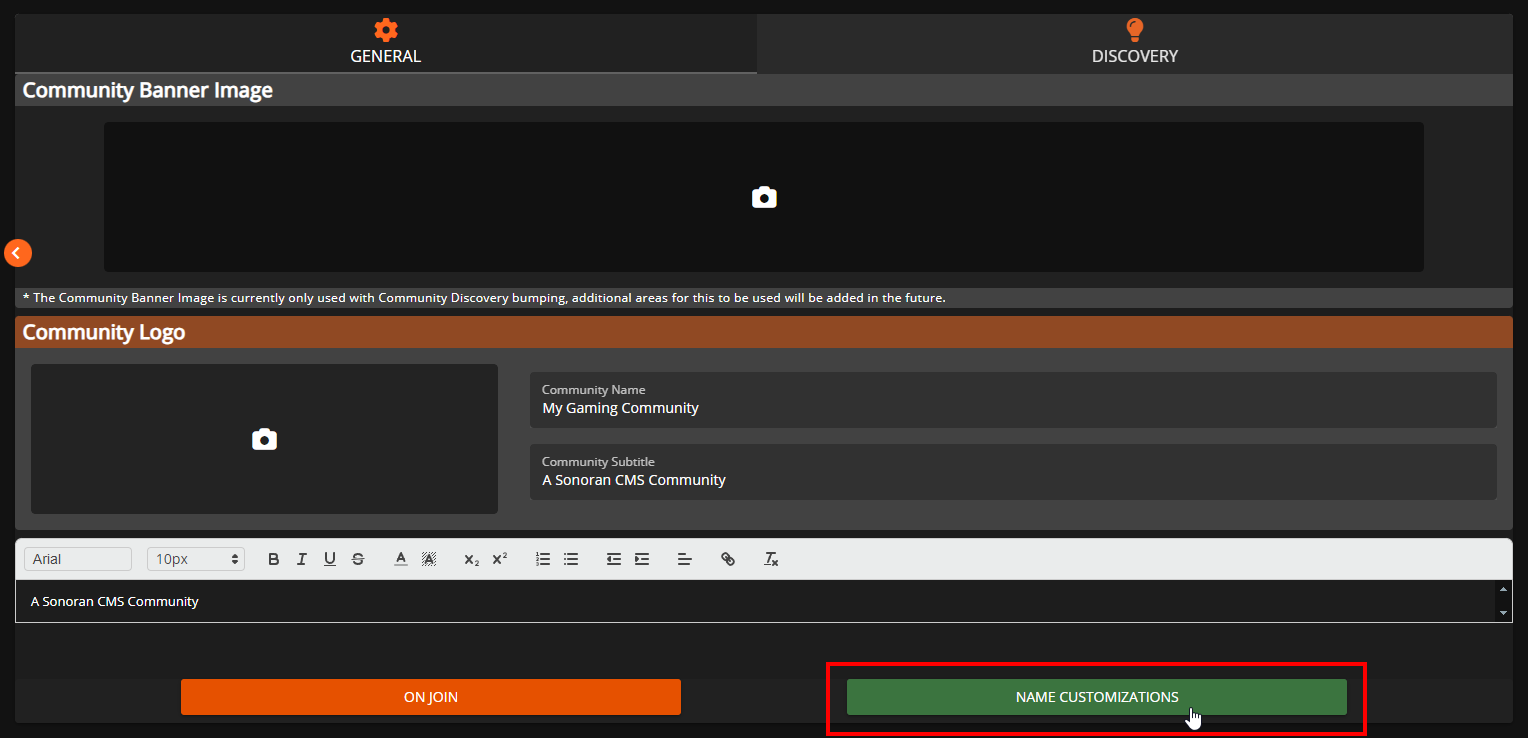Viewport: 1528px width, 738px height.
Task: Increase indent in the editor
Action: pyautogui.click(x=642, y=559)
